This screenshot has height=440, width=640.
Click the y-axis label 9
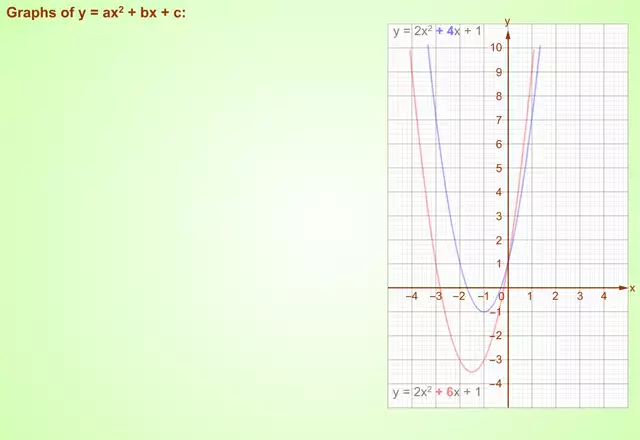tap(499, 72)
